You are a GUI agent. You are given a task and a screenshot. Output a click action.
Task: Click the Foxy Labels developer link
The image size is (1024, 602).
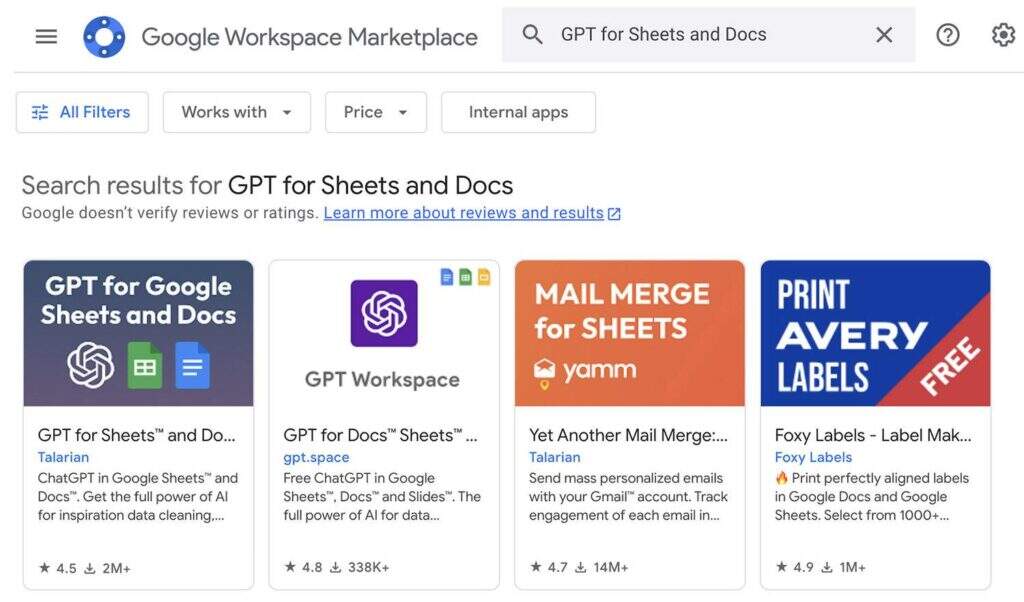813,457
